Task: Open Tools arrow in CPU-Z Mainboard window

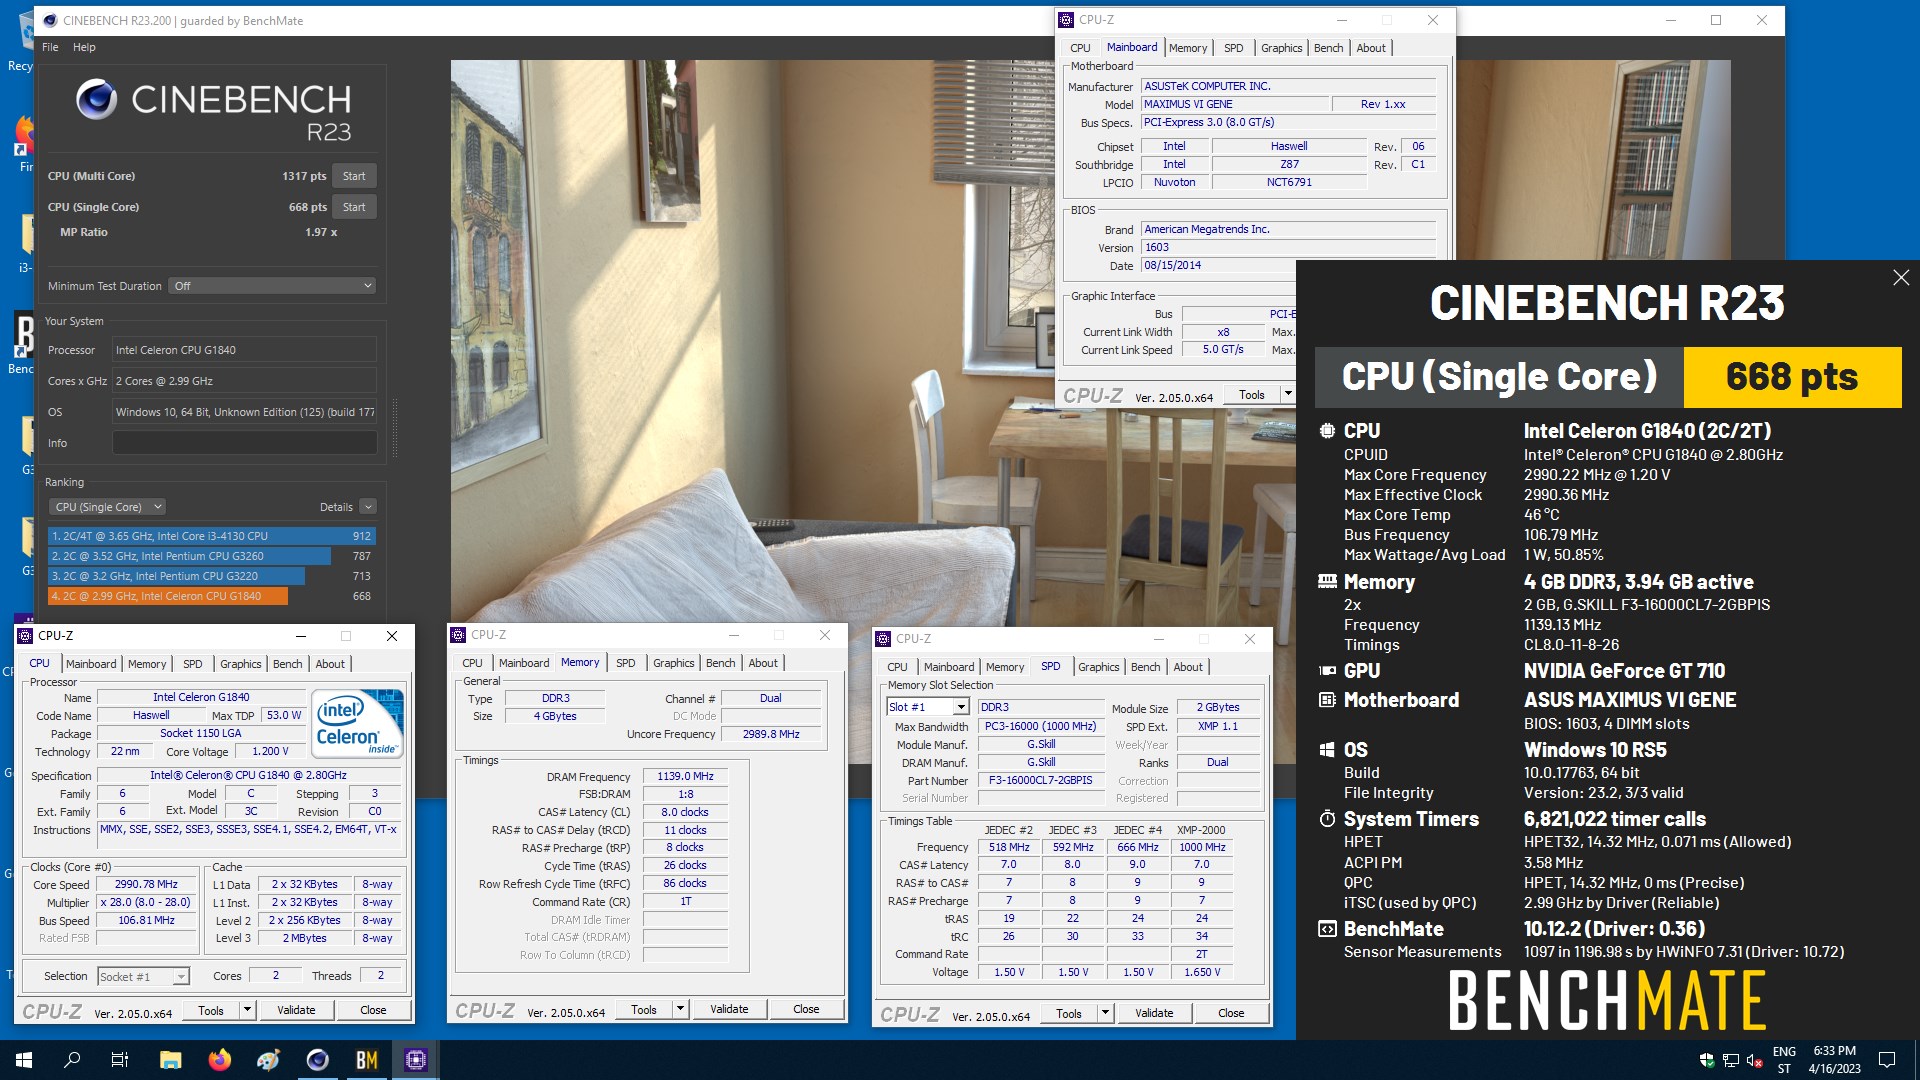Action: (1288, 394)
